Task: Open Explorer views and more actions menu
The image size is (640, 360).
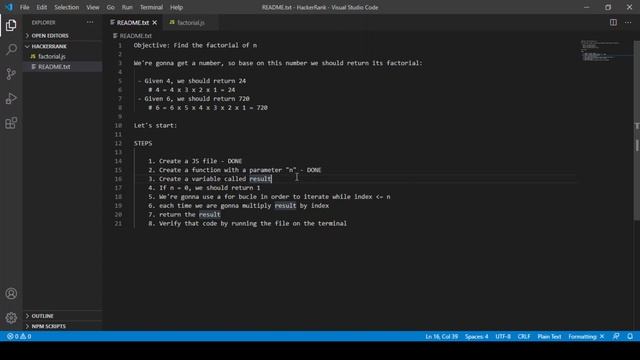Action: pyautogui.click(x=90, y=22)
